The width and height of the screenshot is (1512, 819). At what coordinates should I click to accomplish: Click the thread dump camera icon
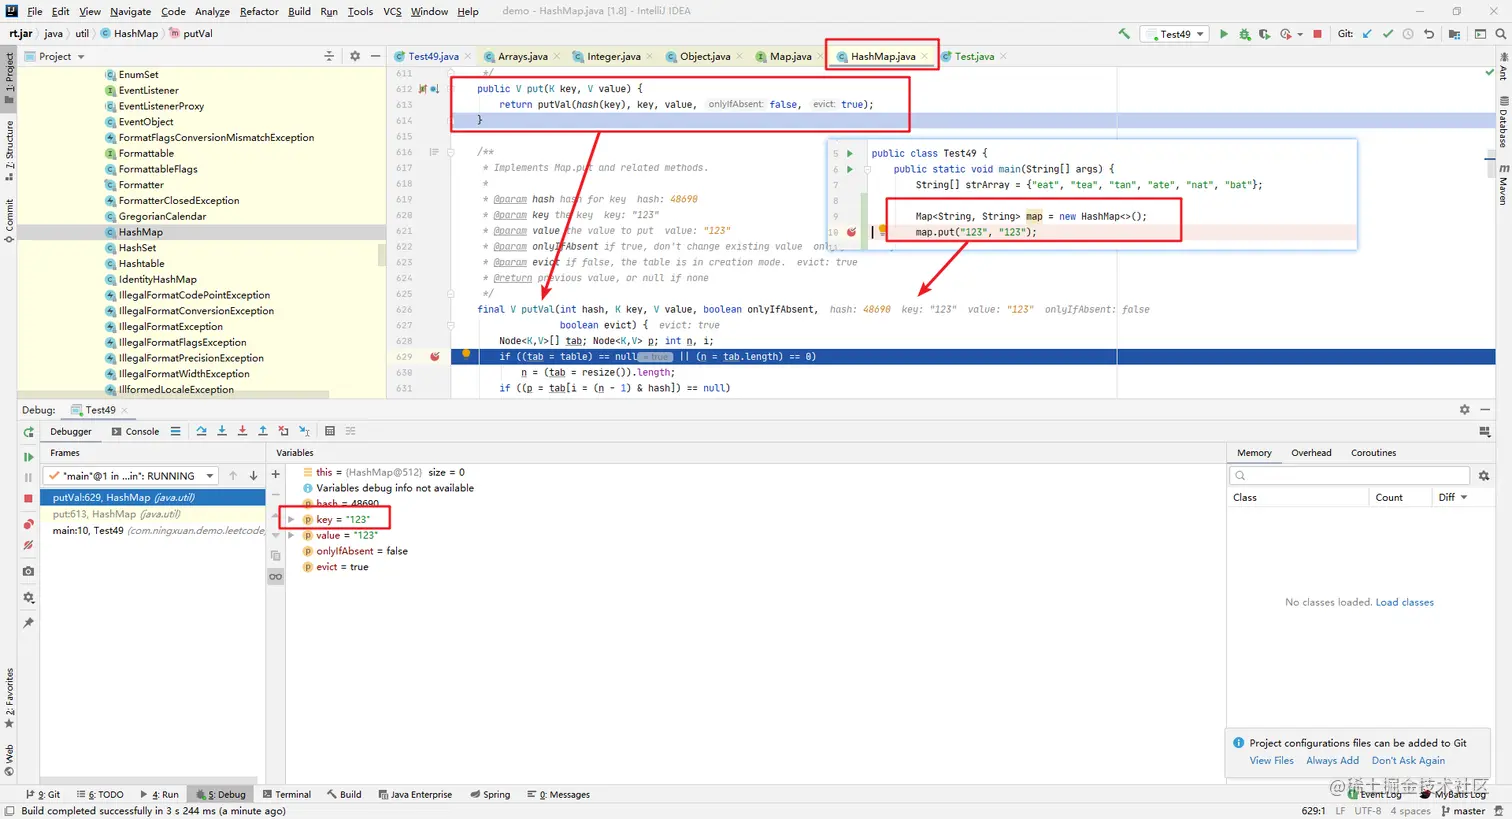point(28,571)
